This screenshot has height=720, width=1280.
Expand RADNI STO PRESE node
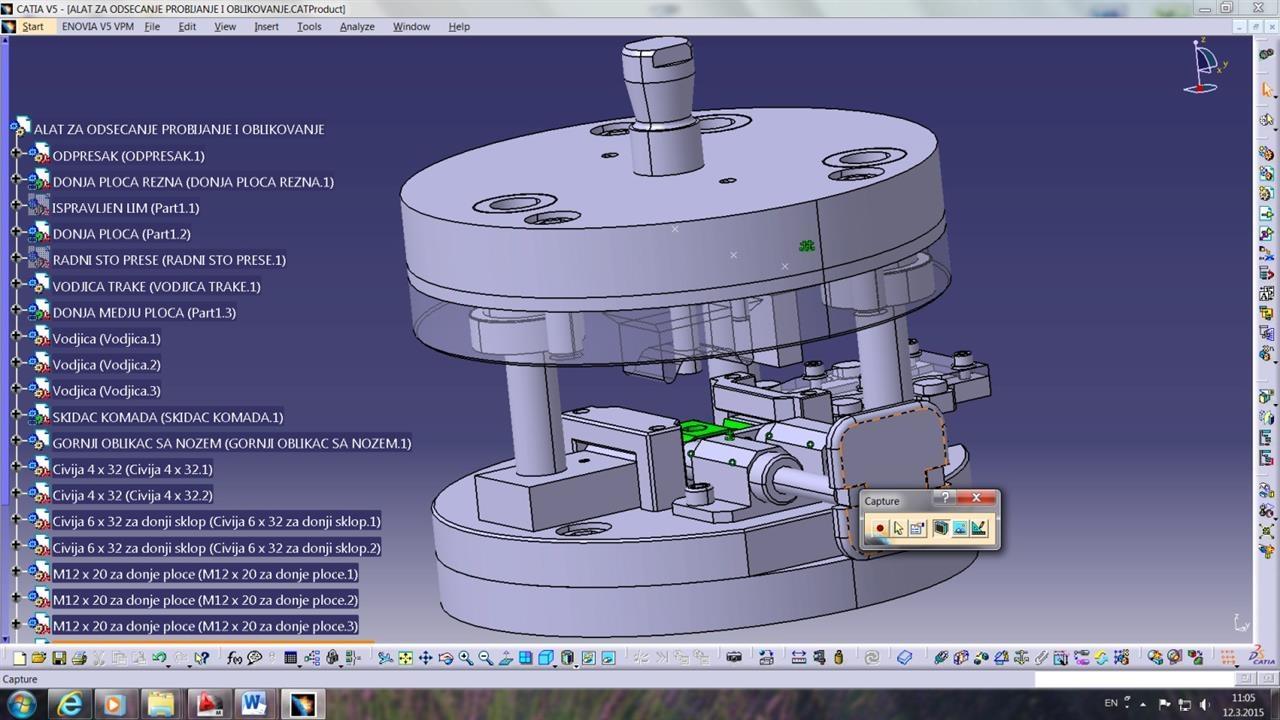16,258
